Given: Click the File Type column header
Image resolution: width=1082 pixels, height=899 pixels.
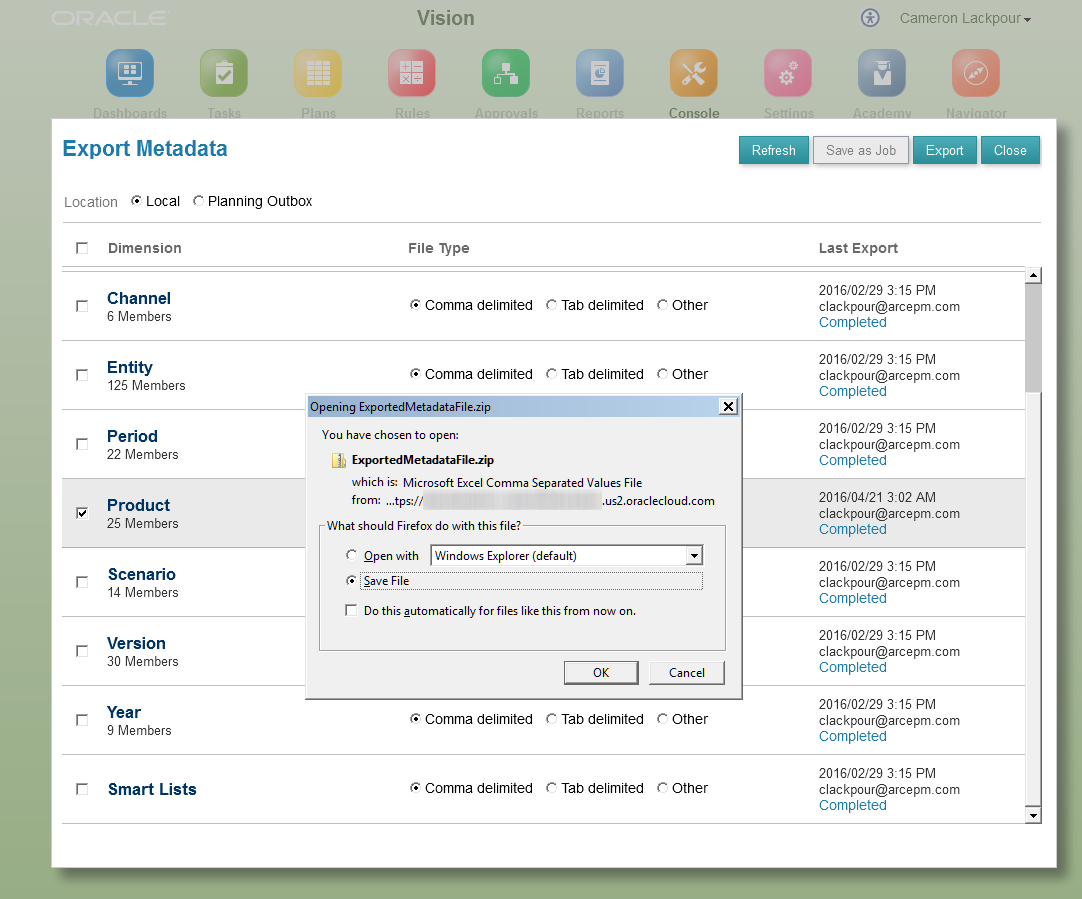Looking at the screenshot, I should (x=438, y=248).
